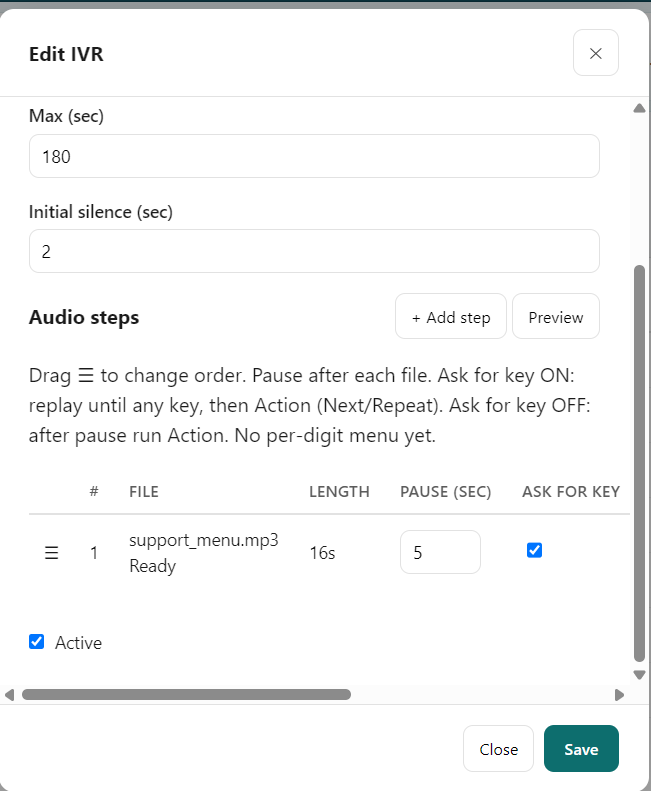Click the Max (sec) label
651x791 pixels.
(x=66, y=116)
